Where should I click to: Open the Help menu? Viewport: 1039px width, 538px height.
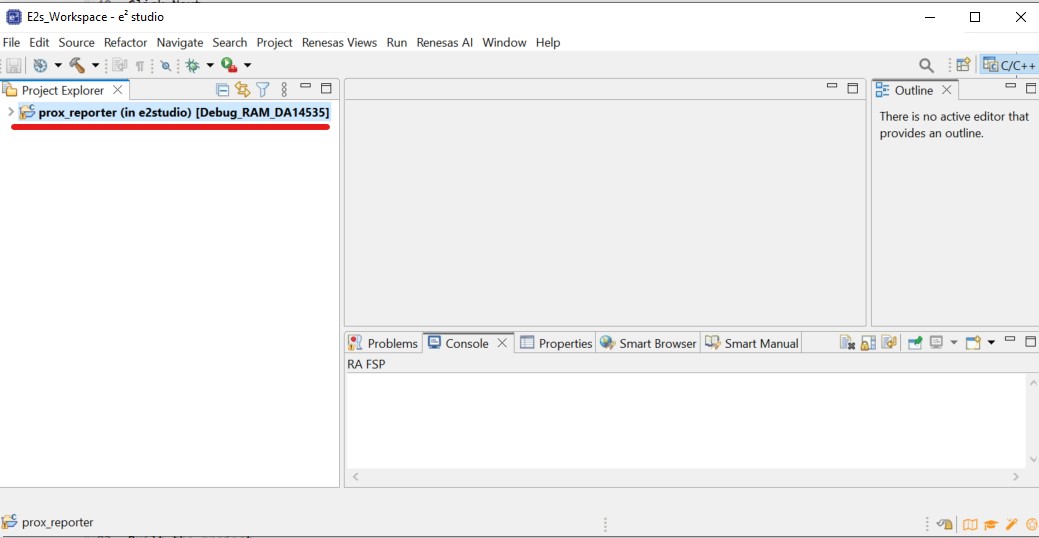(x=548, y=42)
